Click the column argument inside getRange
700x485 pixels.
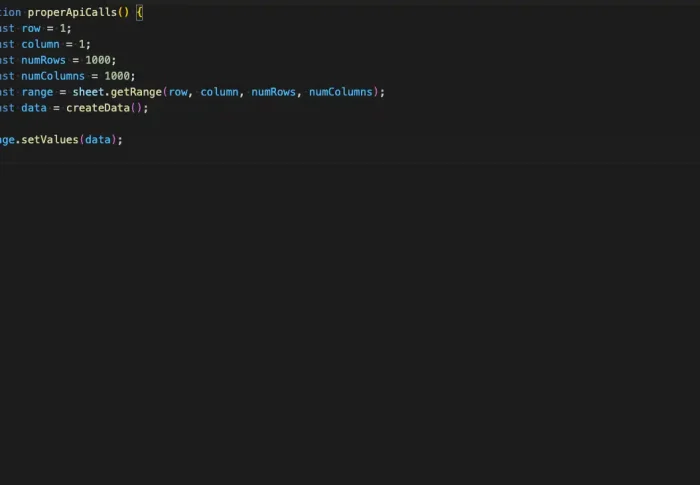tap(219, 92)
